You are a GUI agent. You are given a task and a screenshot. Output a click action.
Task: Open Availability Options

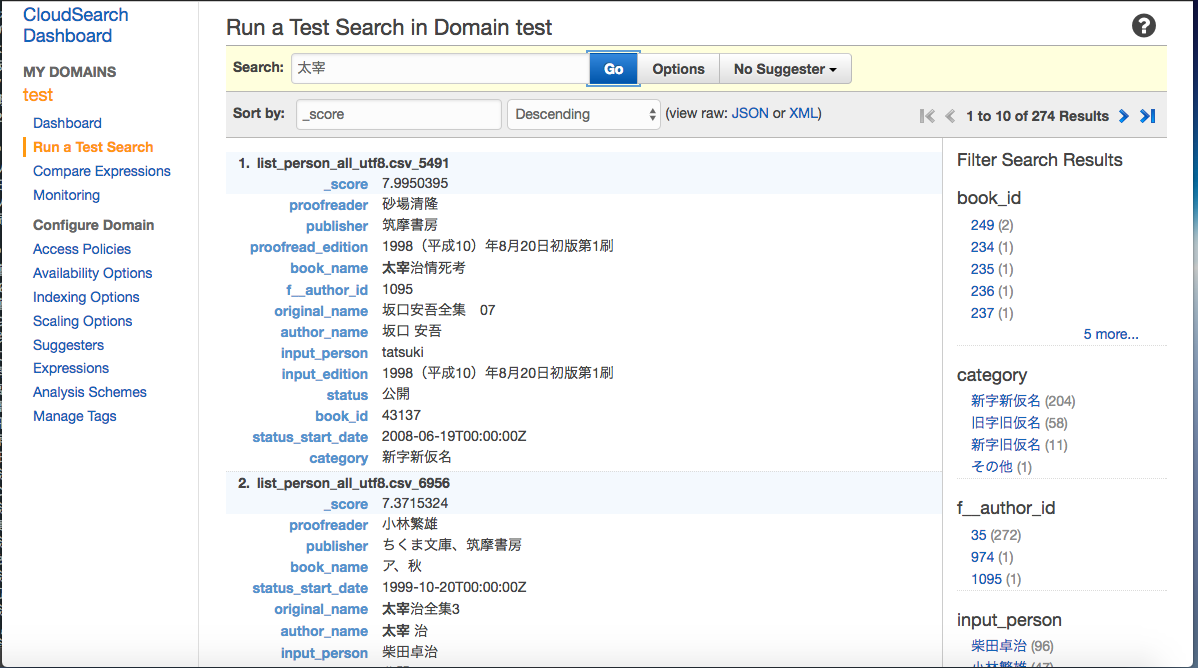click(x=92, y=273)
